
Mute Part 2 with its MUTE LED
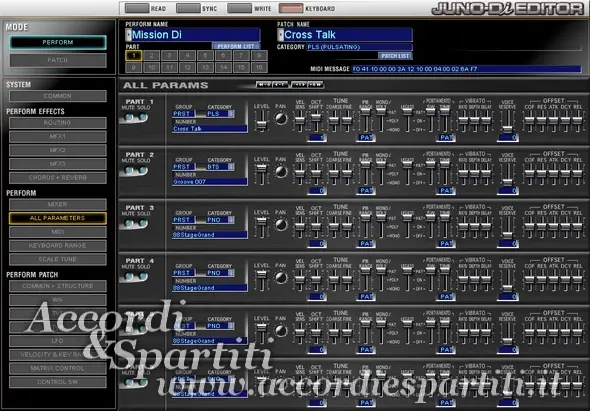[129, 170]
